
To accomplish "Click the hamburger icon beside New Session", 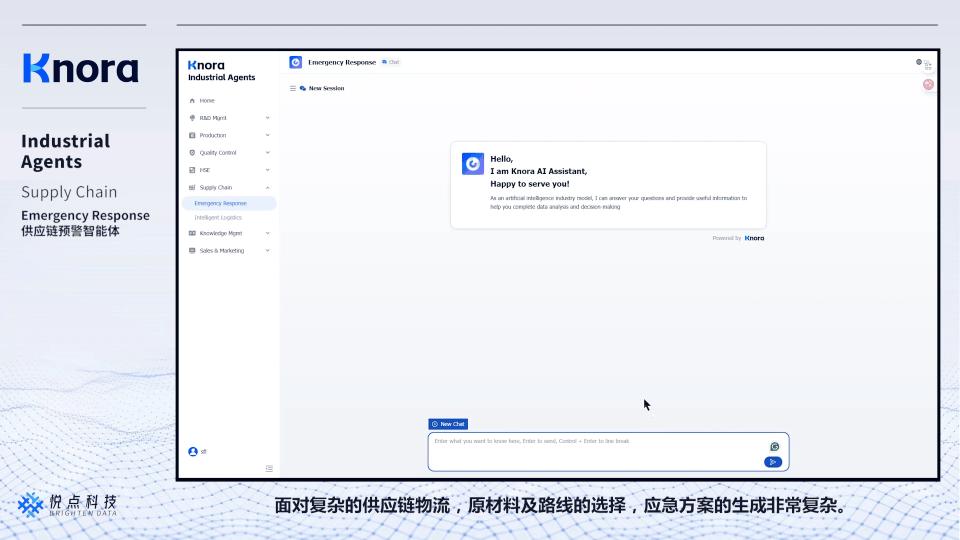I will 293,88.
